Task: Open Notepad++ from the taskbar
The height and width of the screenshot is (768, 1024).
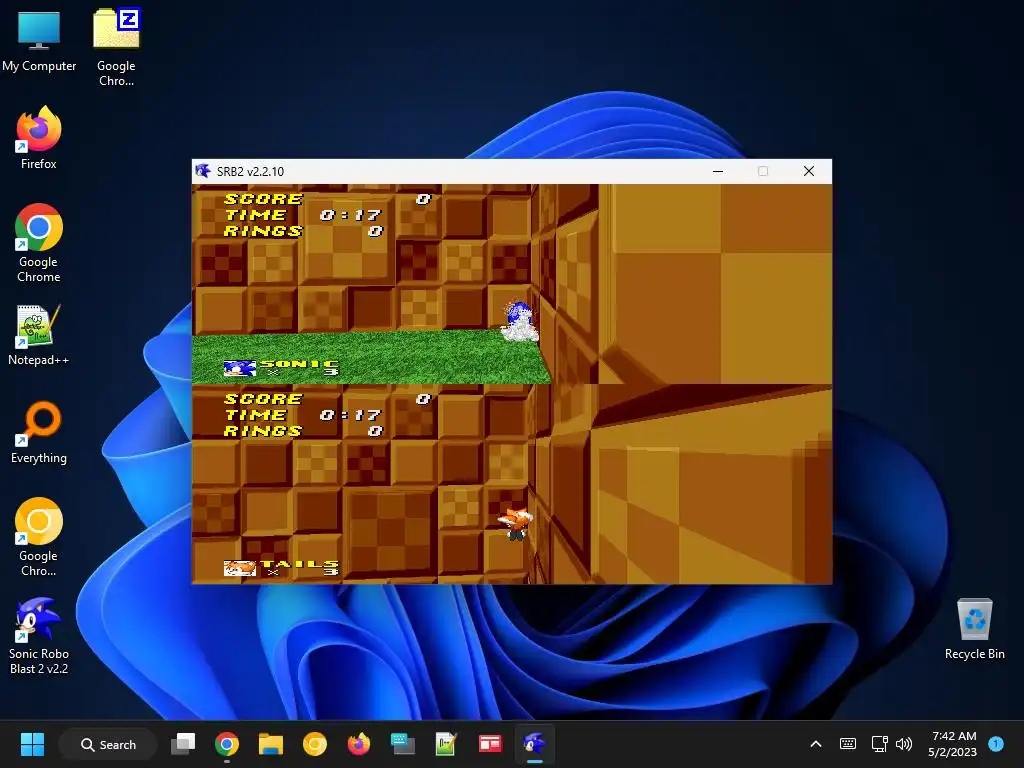Action: 446,744
